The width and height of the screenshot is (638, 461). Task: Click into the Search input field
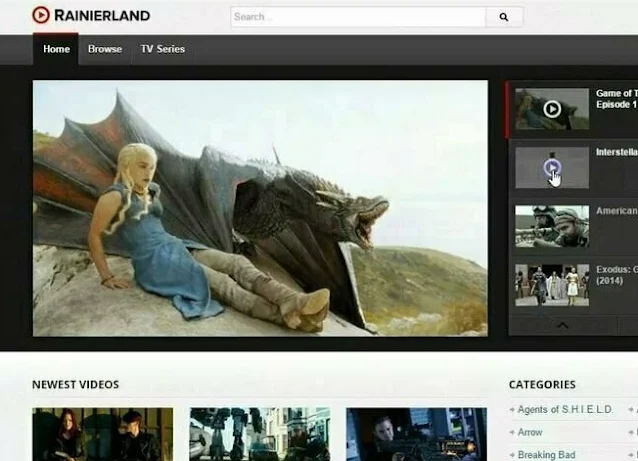(x=358, y=17)
